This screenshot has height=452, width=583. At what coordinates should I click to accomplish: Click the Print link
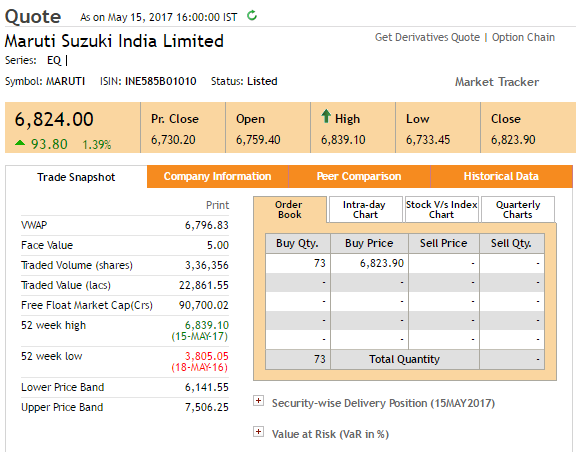pos(218,205)
